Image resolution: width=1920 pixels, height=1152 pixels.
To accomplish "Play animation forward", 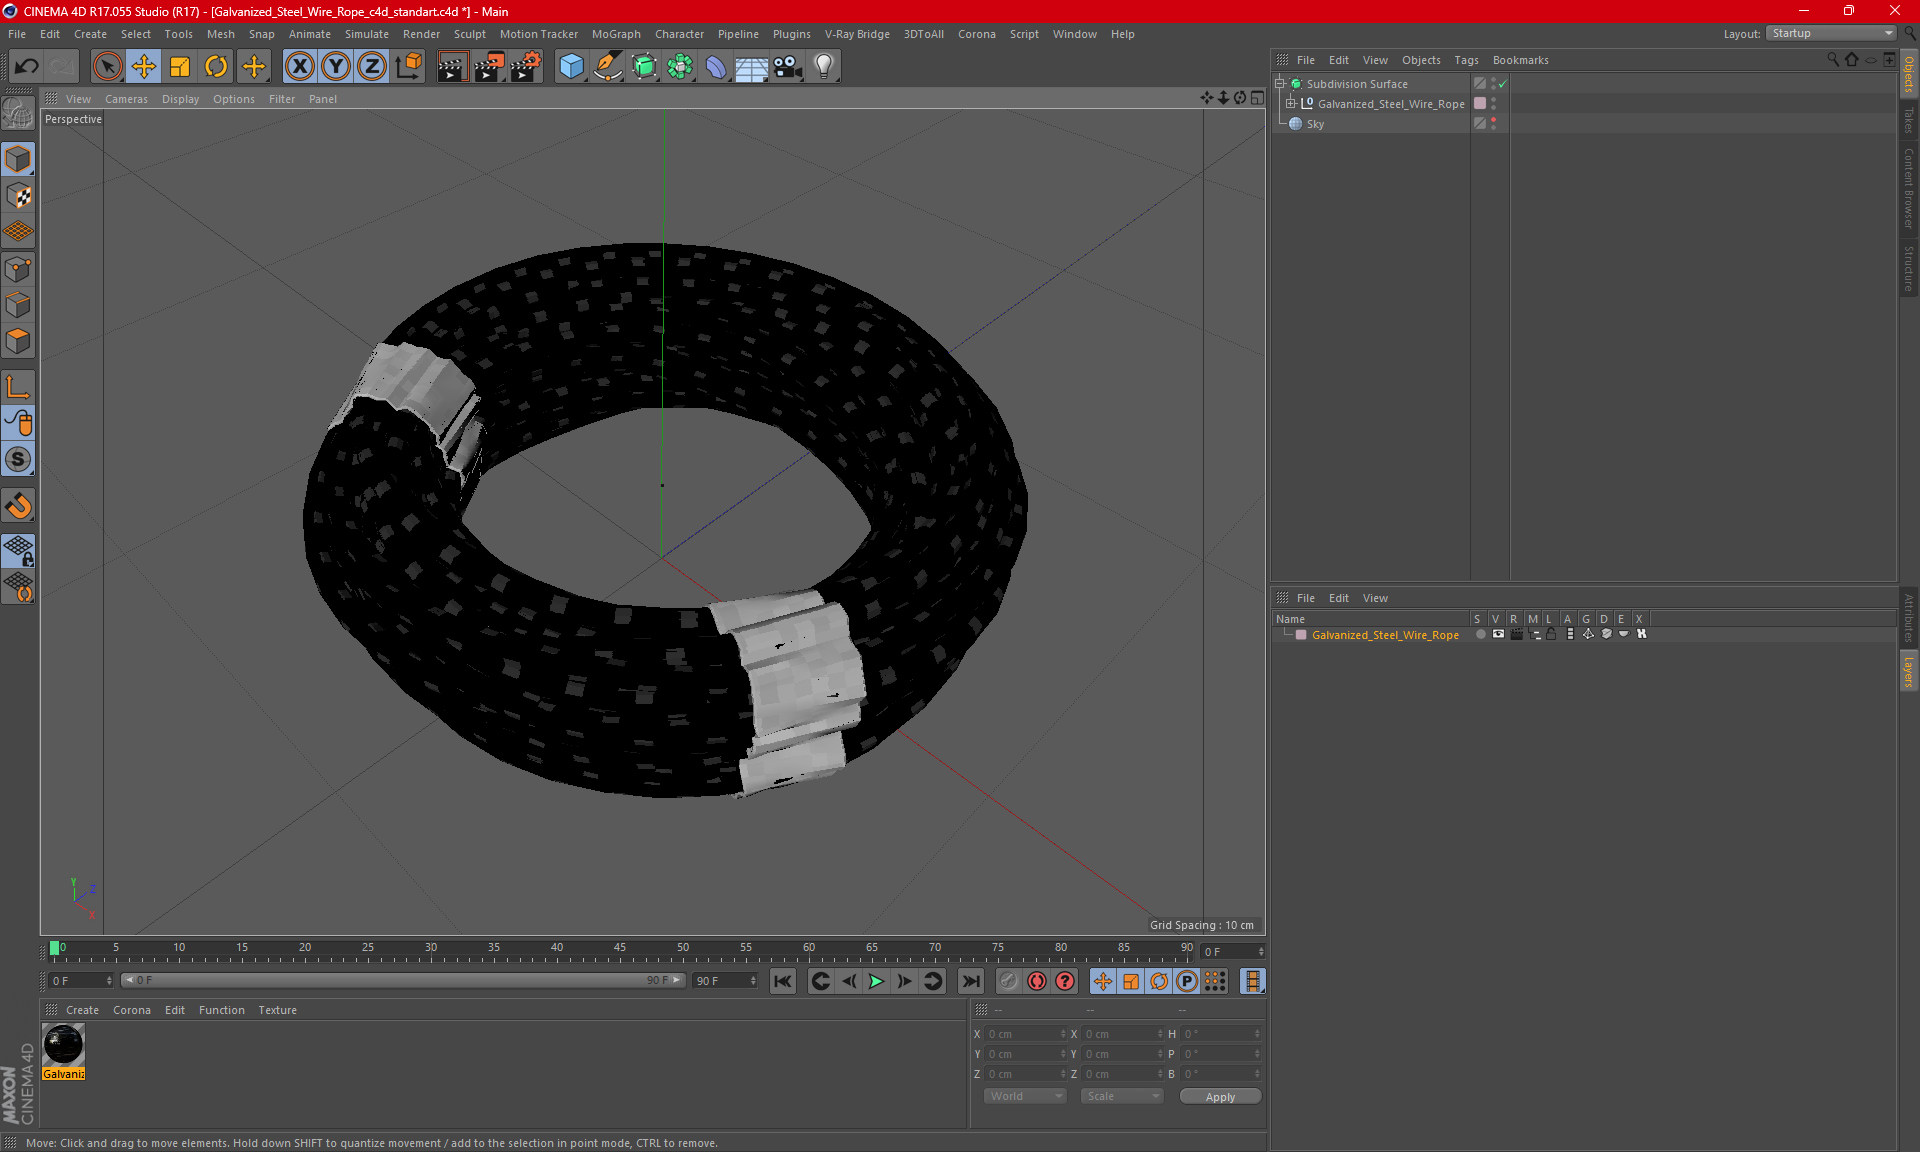I will click(876, 981).
